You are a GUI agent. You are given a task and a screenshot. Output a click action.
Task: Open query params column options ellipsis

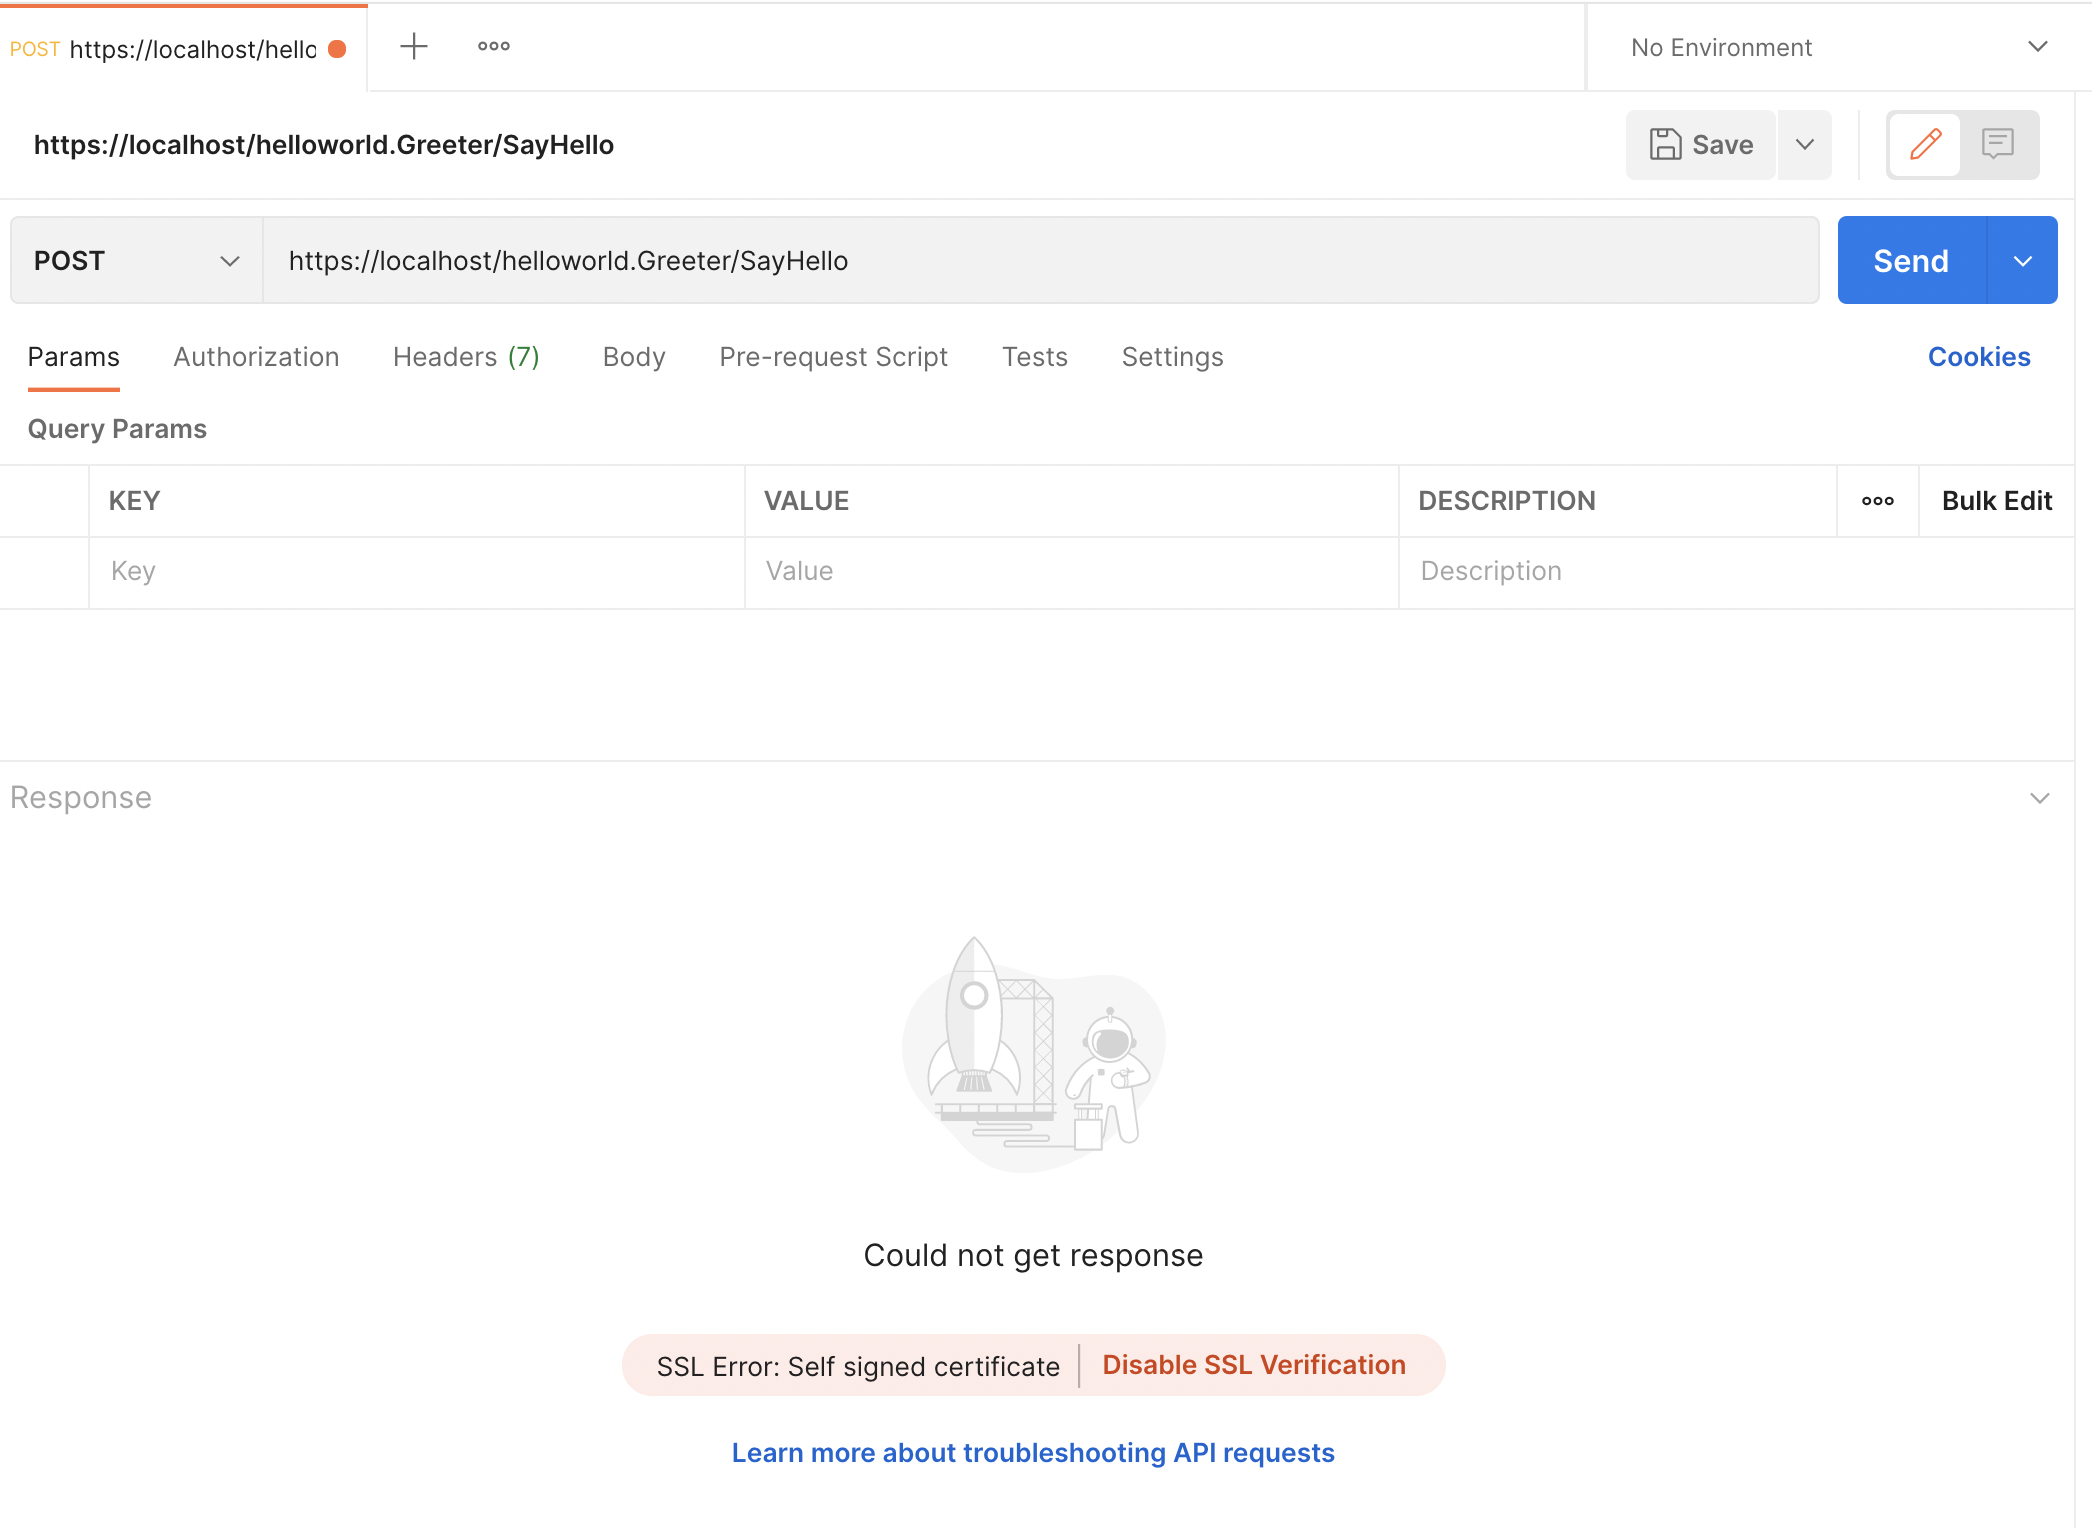pyautogui.click(x=1877, y=501)
